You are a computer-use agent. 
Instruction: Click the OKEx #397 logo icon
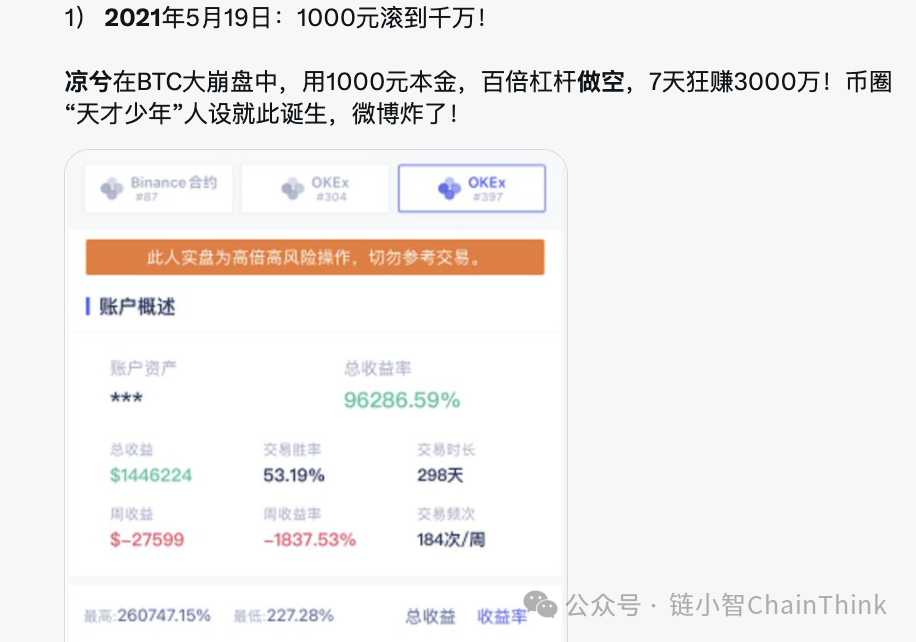[x=449, y=188]
